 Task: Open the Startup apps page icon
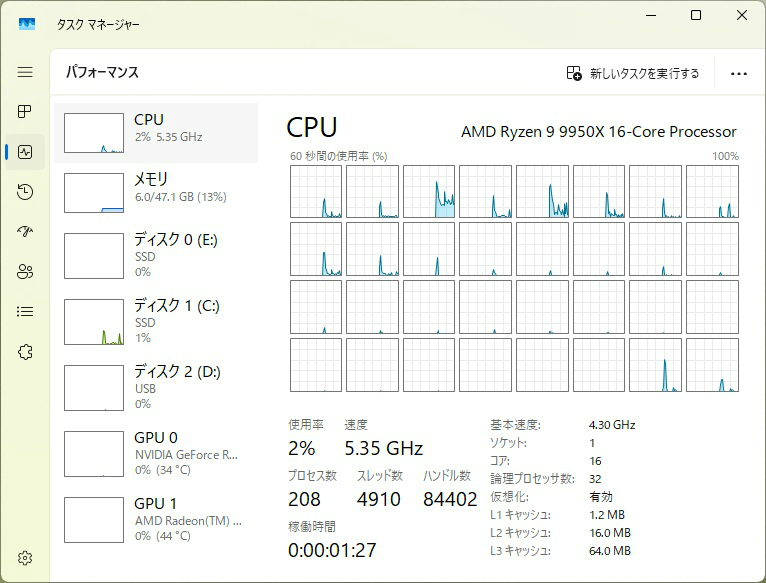25,231
